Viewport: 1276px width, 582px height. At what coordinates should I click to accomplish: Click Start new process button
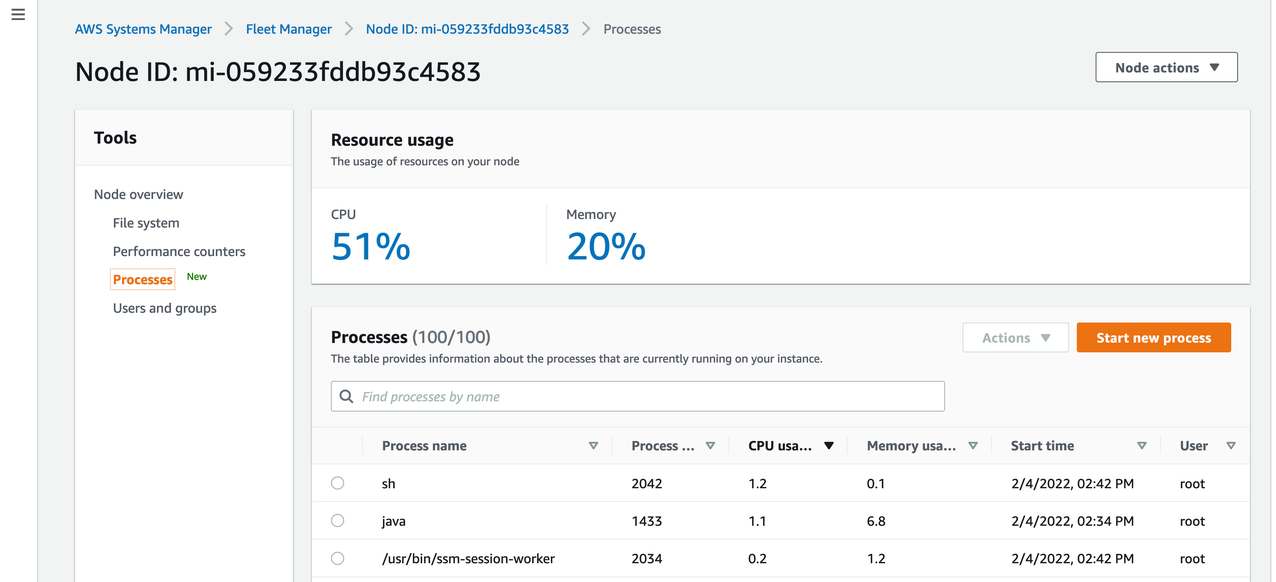pos(1153,338)
